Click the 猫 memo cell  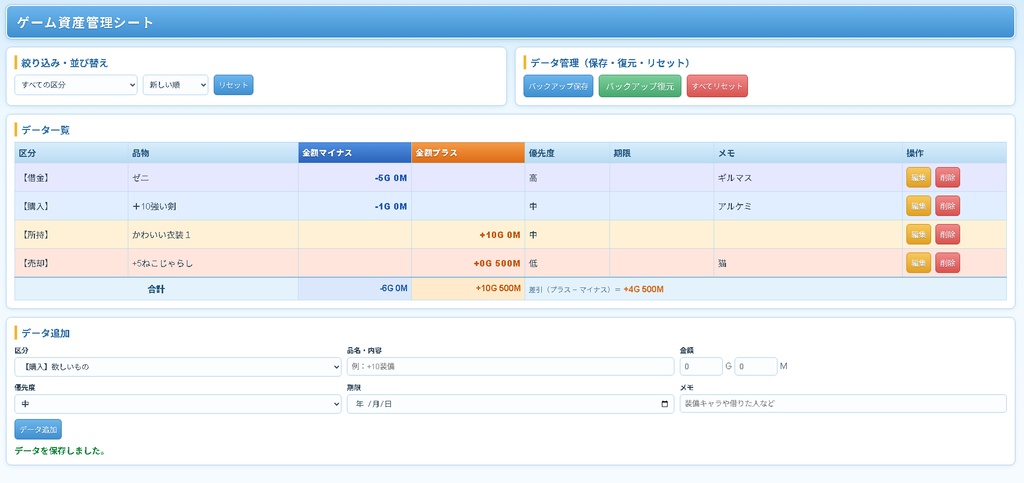pos(808,263)
